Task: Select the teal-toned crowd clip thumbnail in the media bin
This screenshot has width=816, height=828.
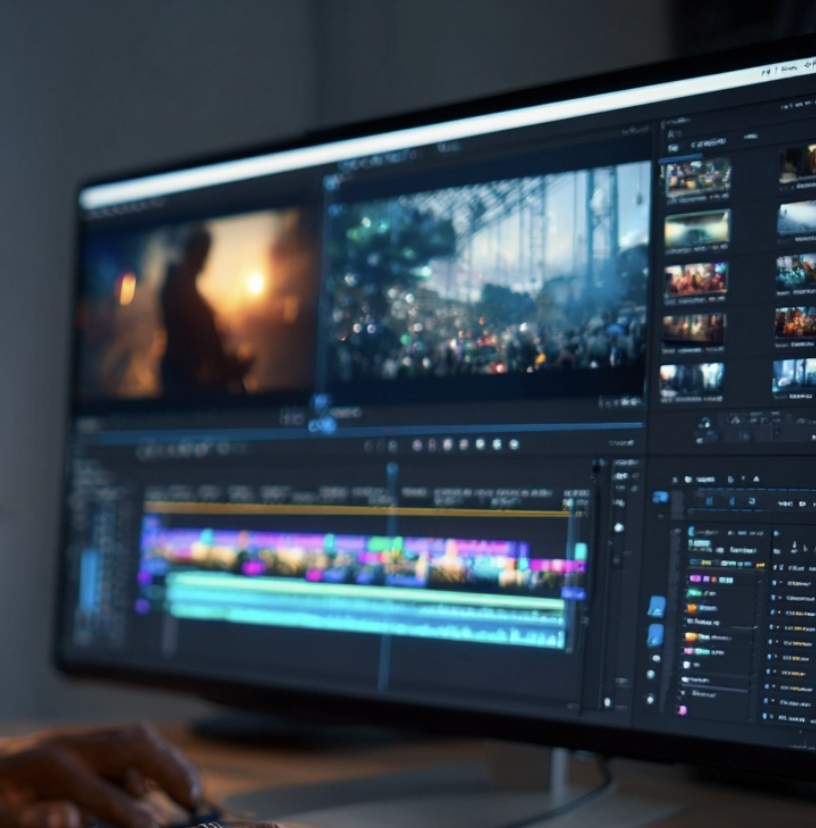Action: (x=796, y=271)
